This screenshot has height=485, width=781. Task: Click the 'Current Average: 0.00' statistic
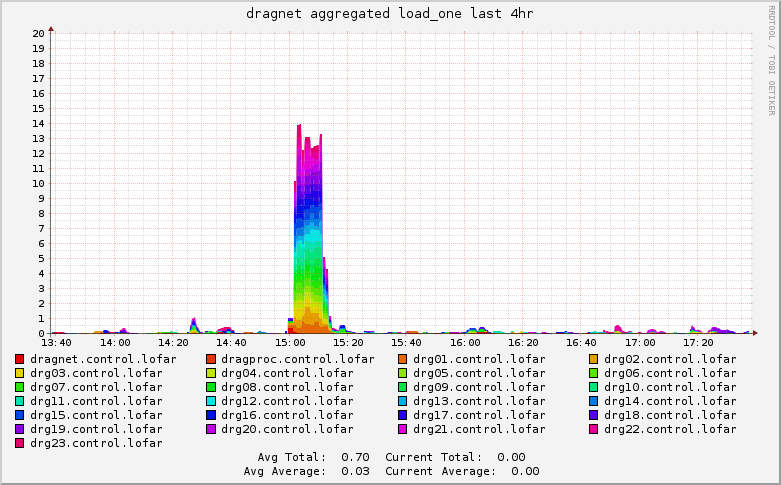click(462, 471)
